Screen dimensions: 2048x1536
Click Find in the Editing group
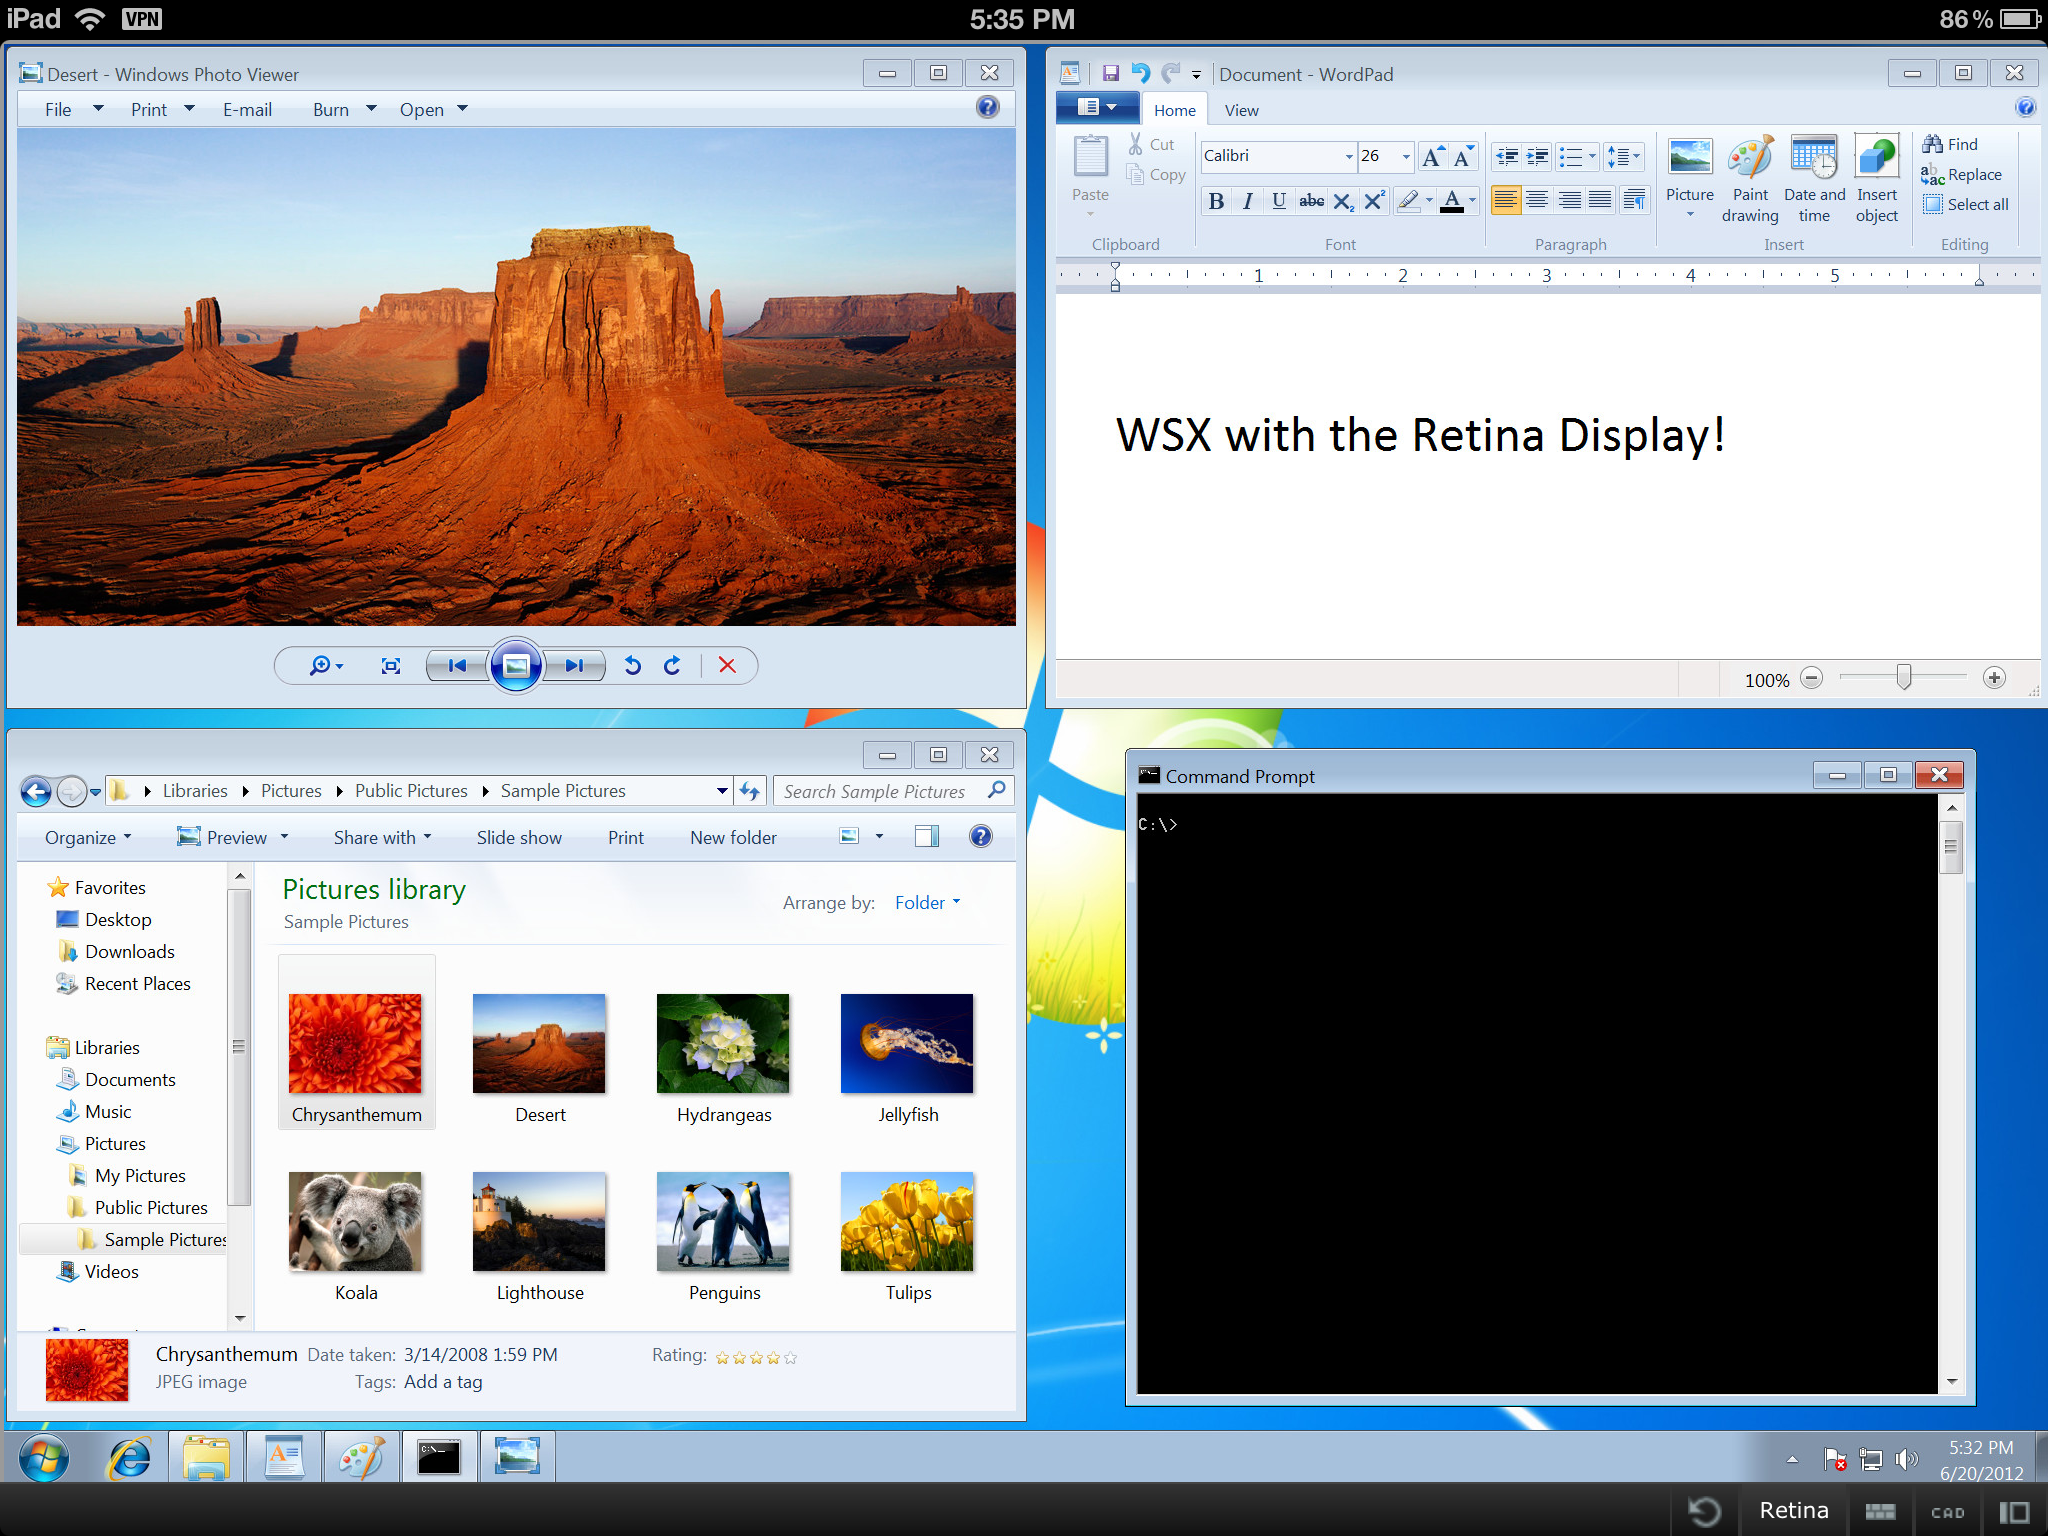tap(1951, 144)
